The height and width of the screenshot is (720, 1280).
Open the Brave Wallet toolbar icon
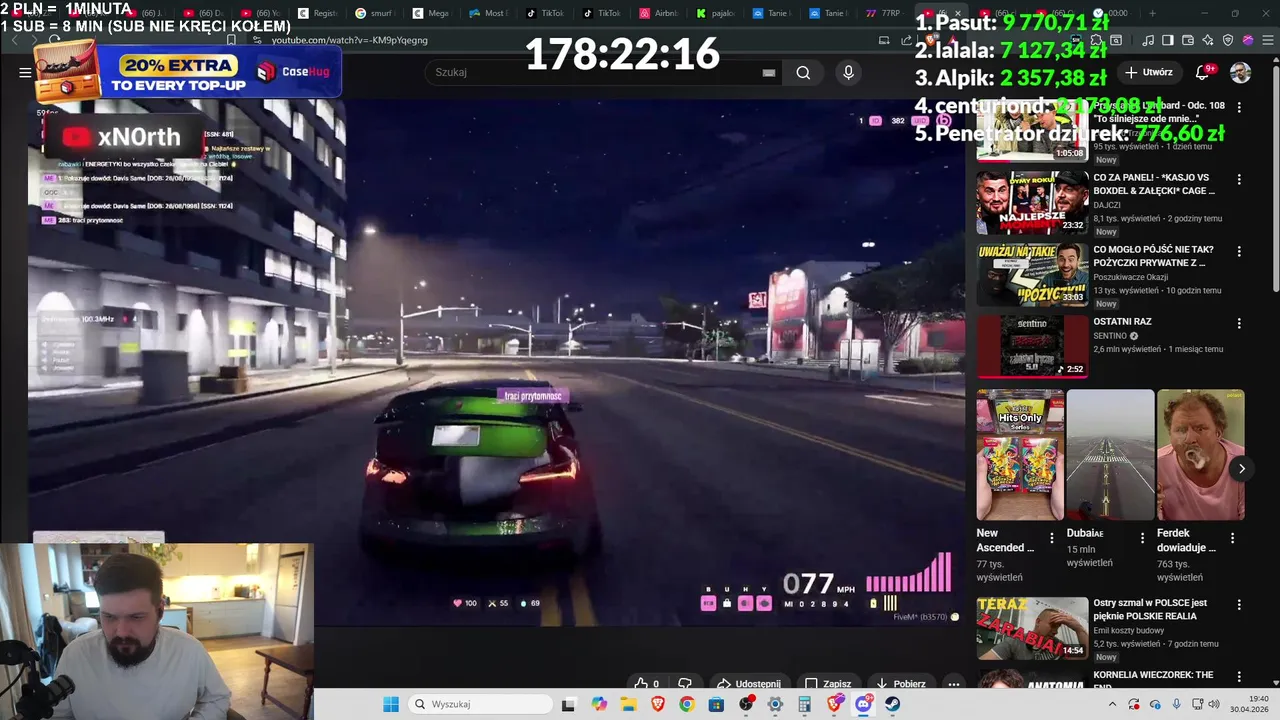coord(1187,40)
